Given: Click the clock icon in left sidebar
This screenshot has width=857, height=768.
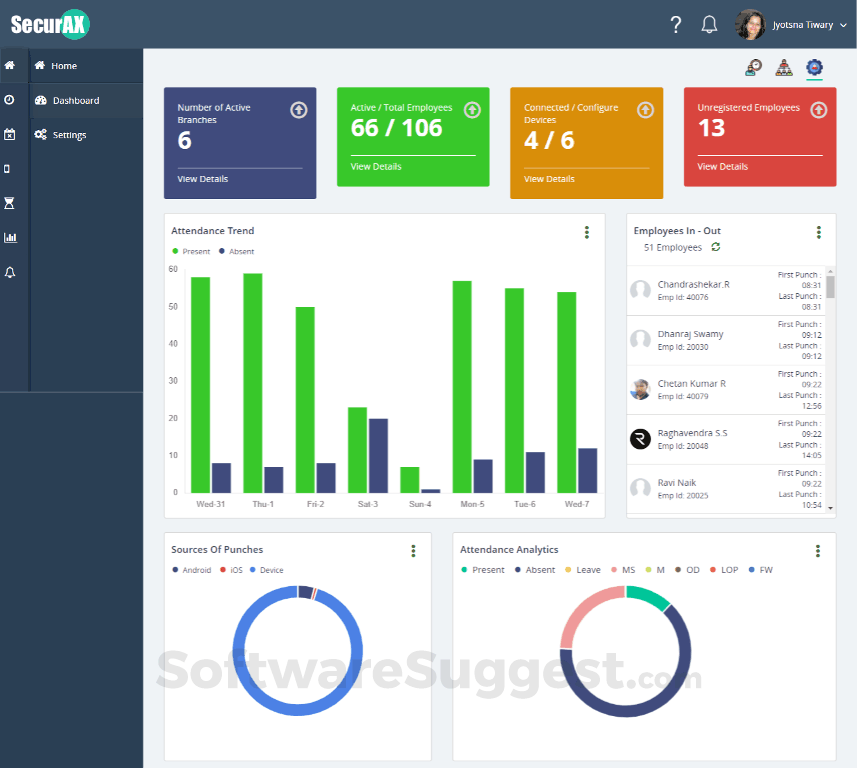Looking at the screenshot, I should click(9, 100).
